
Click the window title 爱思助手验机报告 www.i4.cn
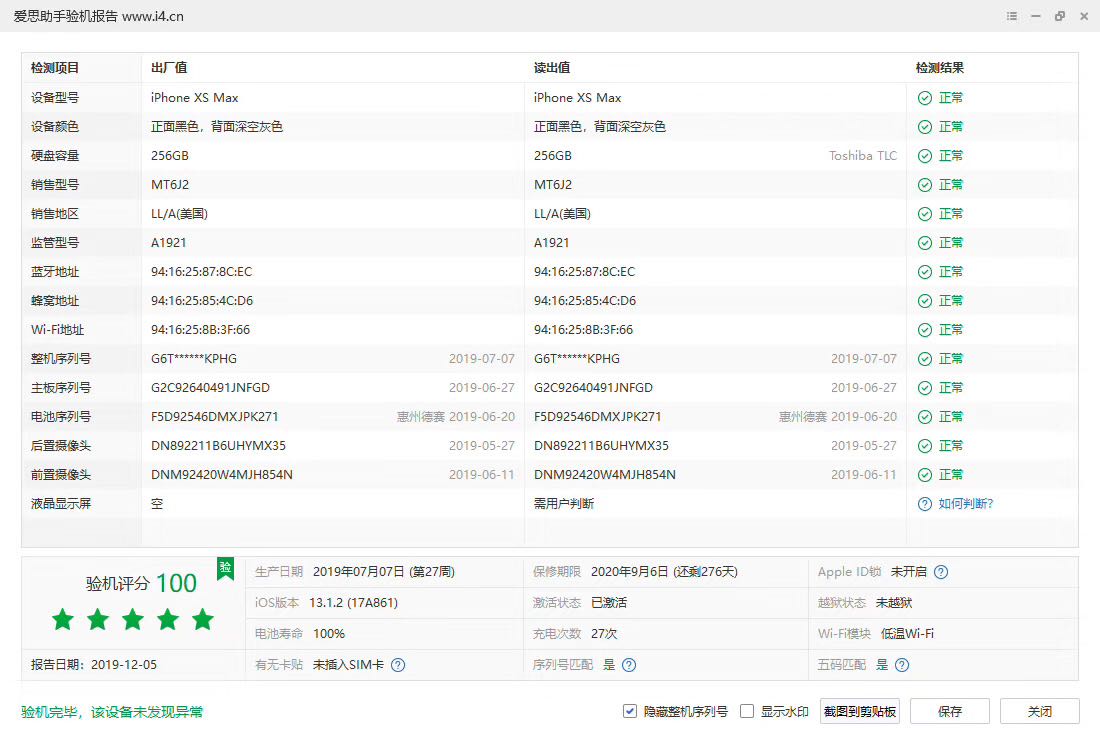[98, 16]
